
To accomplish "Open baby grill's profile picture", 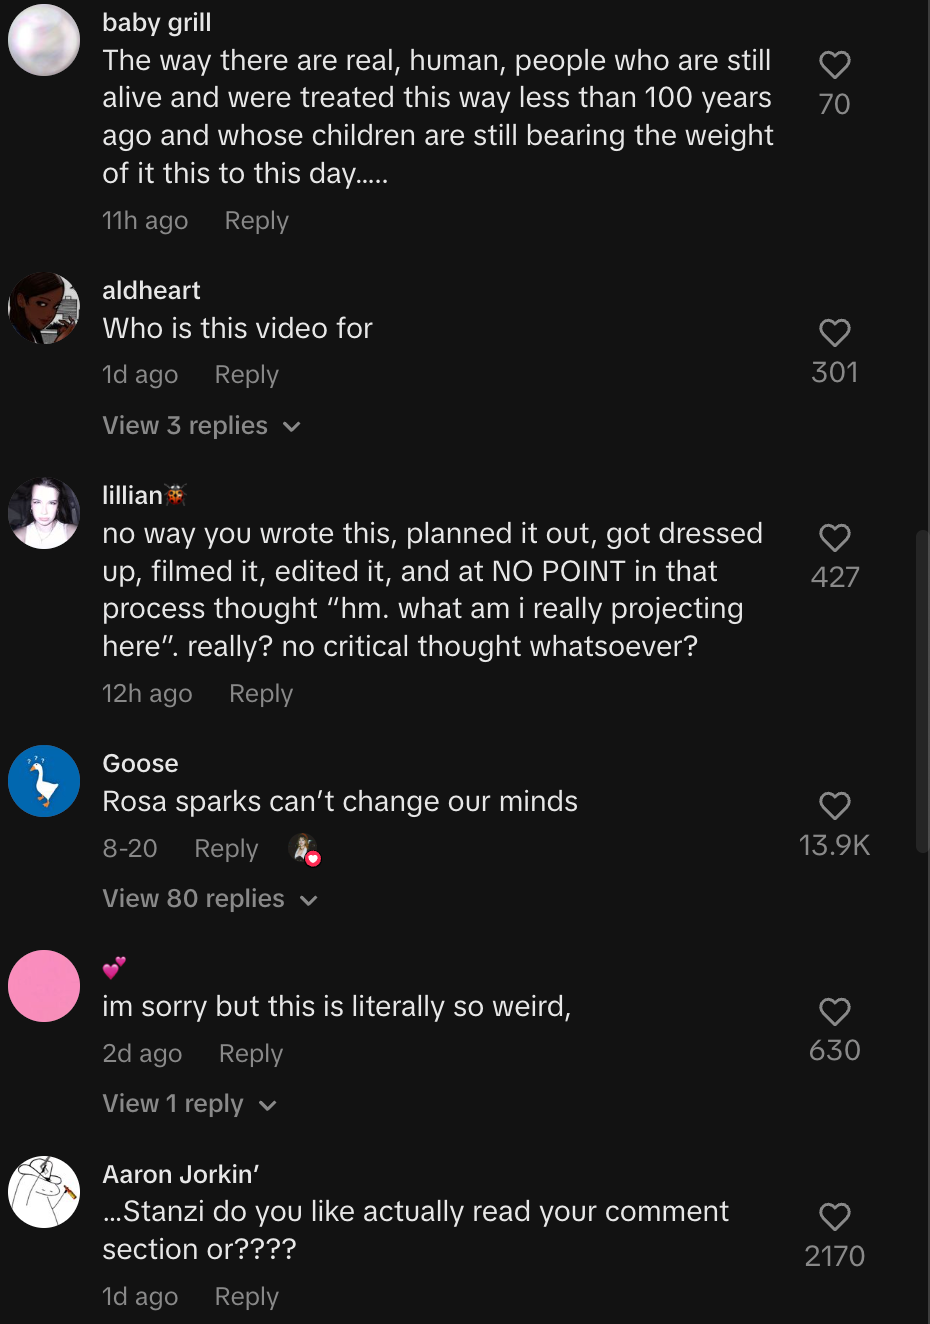I will (x=44, y=40).
